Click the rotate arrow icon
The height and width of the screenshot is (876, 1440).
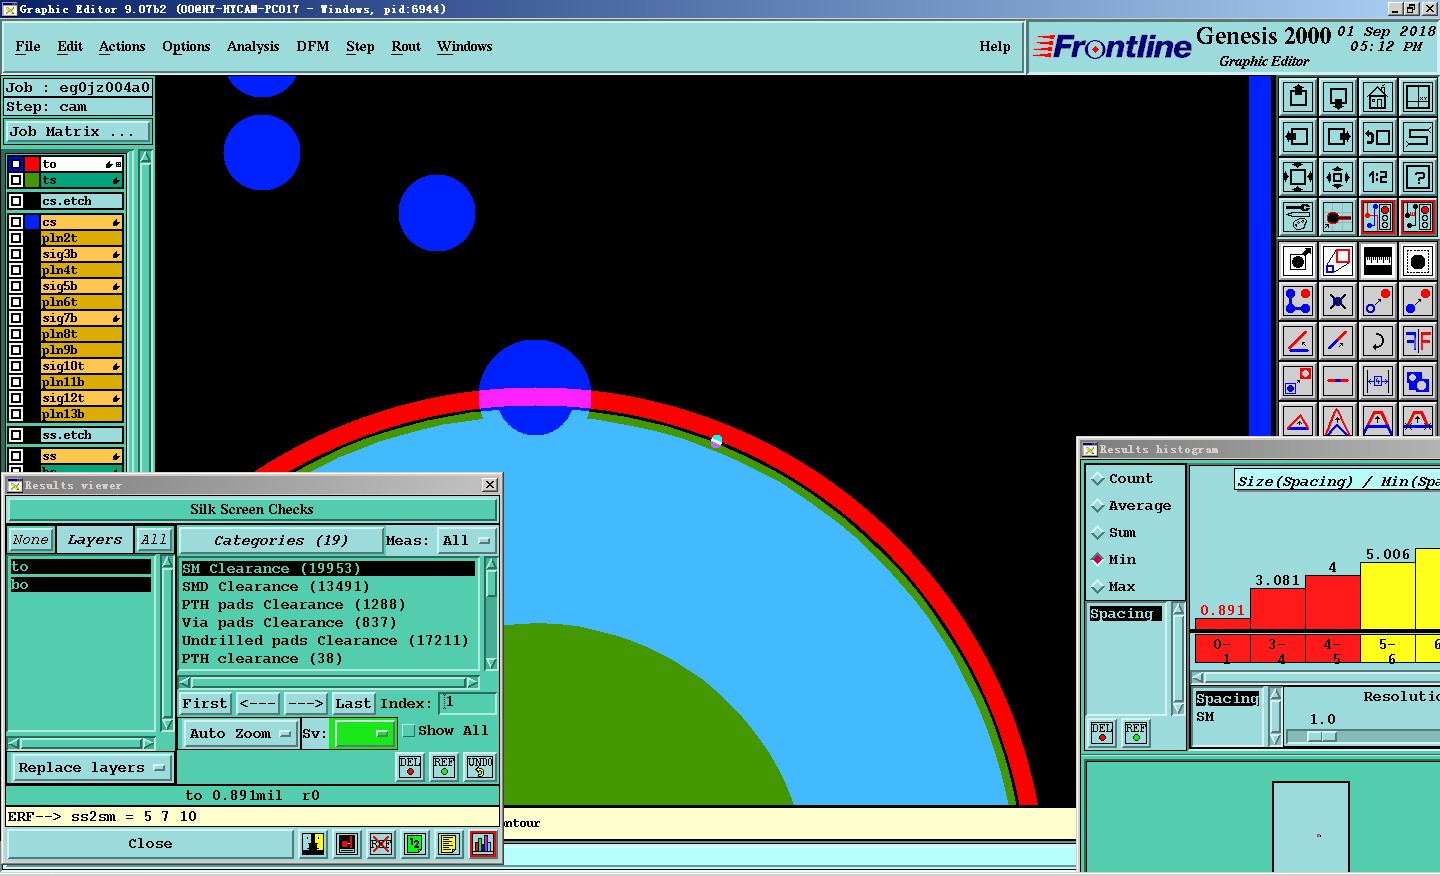(1378, 341)
